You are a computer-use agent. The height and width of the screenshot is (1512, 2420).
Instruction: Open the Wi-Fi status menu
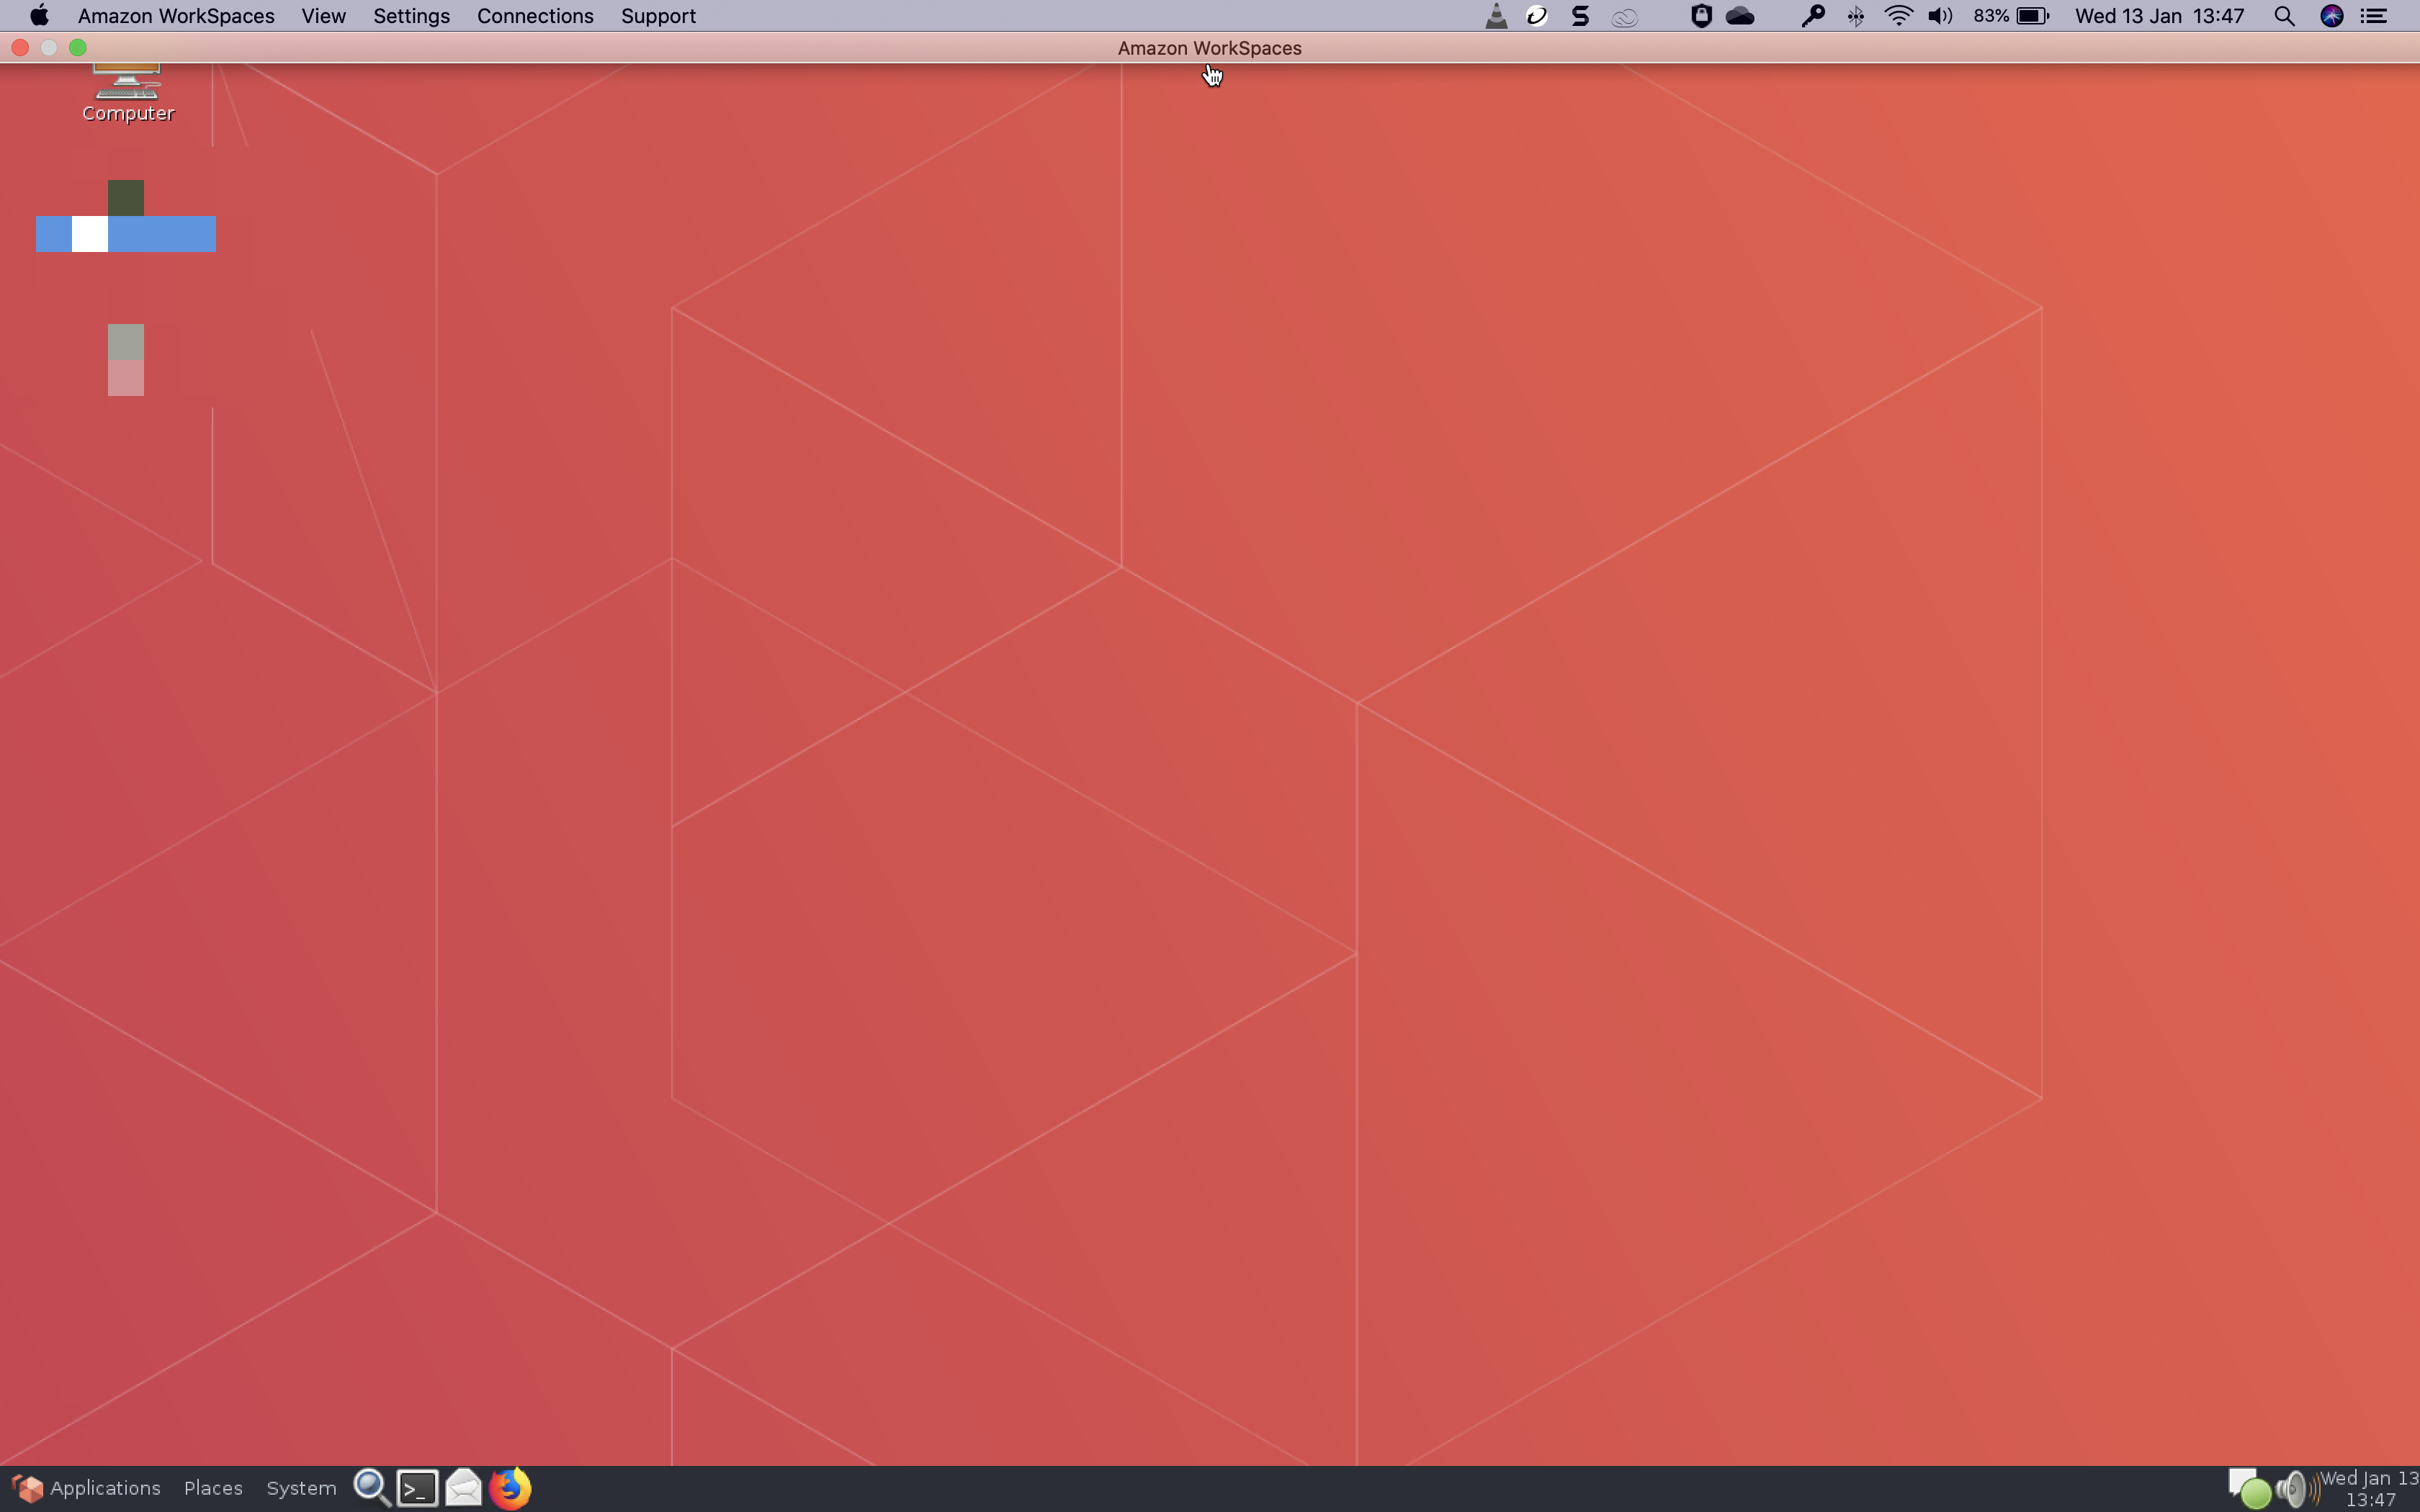[x=1898, y=16]
